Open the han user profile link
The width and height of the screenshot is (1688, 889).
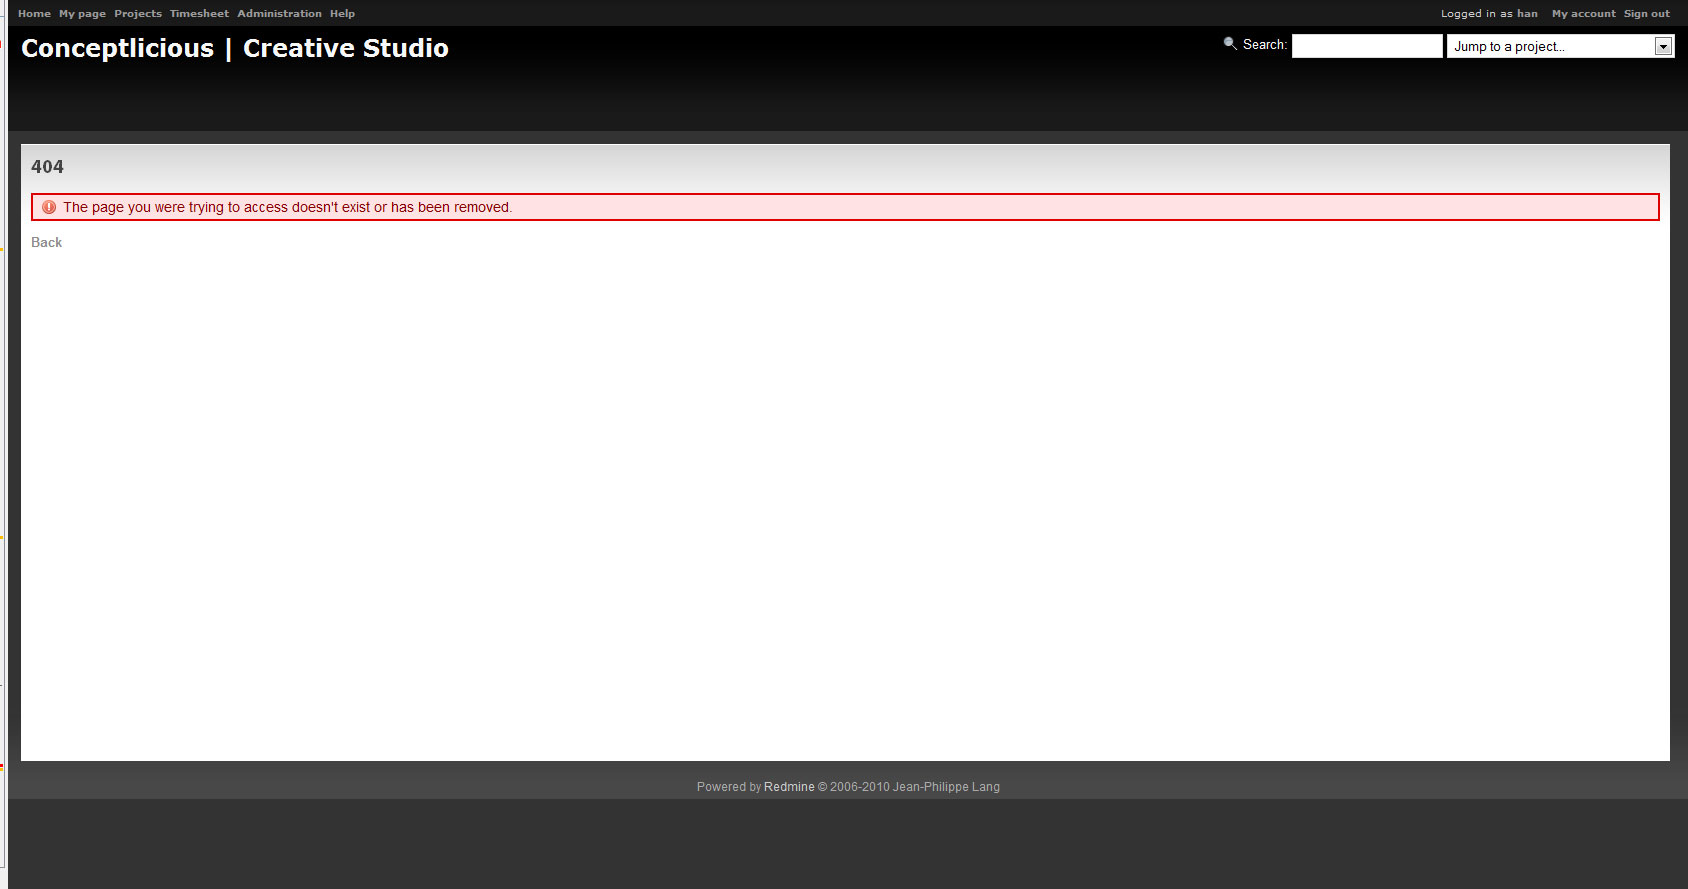(1527, 14)
